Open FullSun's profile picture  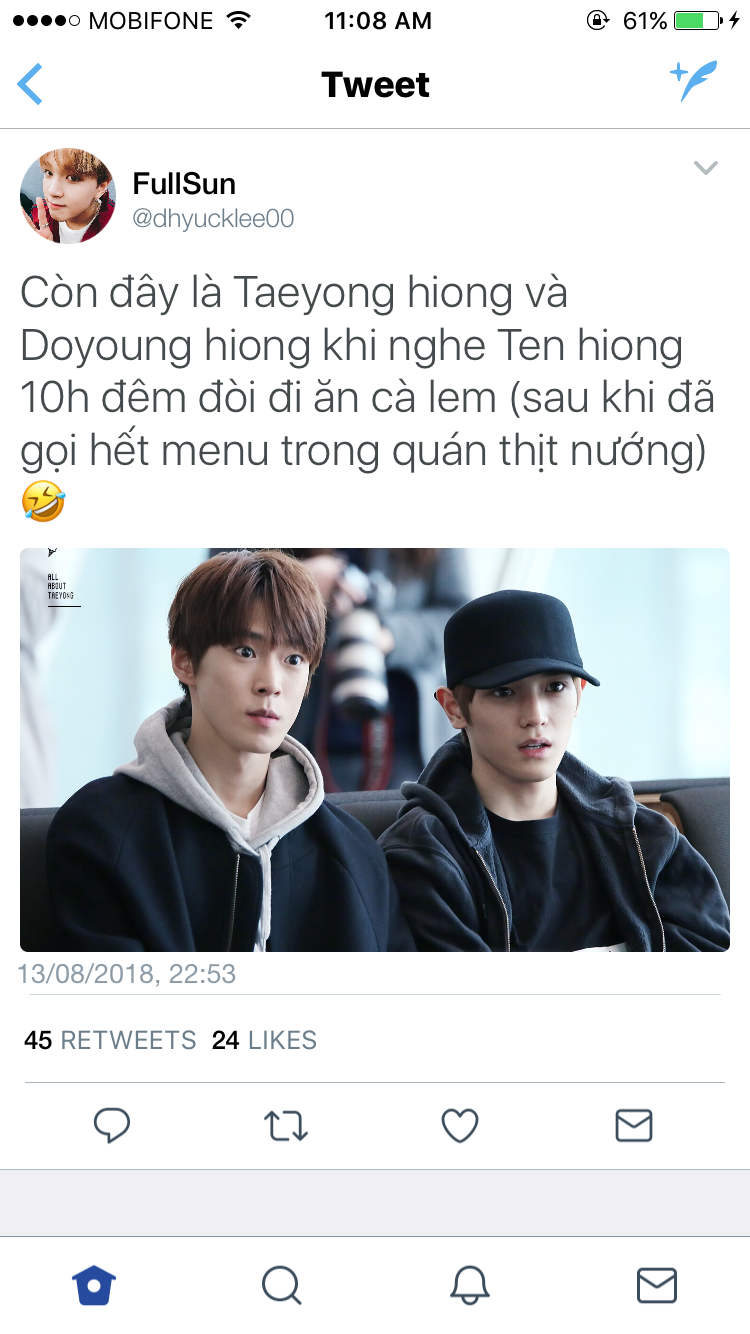(x=68, y=196)
